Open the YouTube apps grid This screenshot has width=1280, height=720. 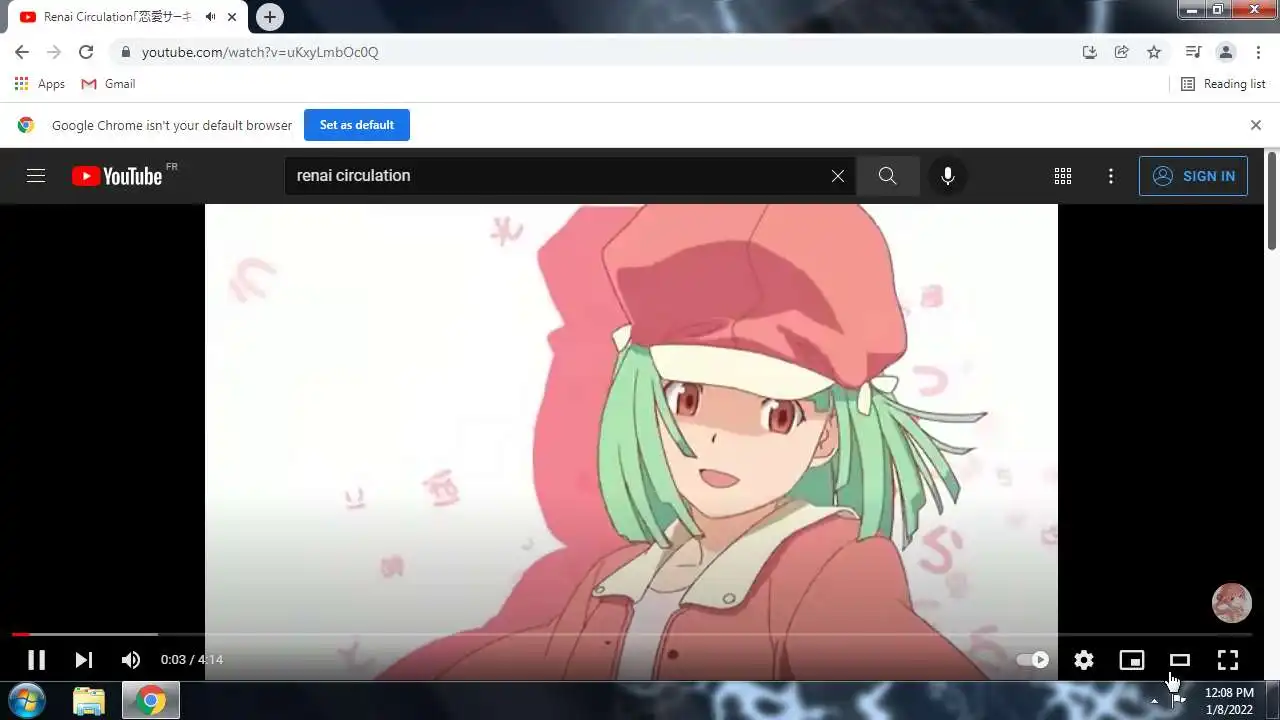pyautogui.click(x=1063, y=176)
